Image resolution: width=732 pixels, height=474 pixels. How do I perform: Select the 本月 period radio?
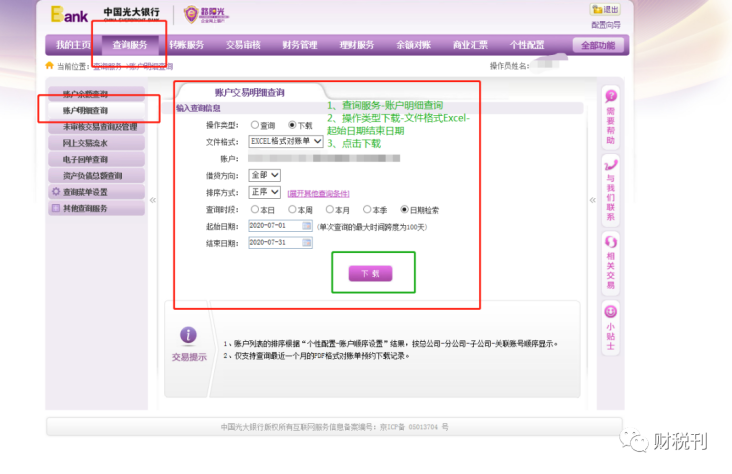(x=330, y=209)
